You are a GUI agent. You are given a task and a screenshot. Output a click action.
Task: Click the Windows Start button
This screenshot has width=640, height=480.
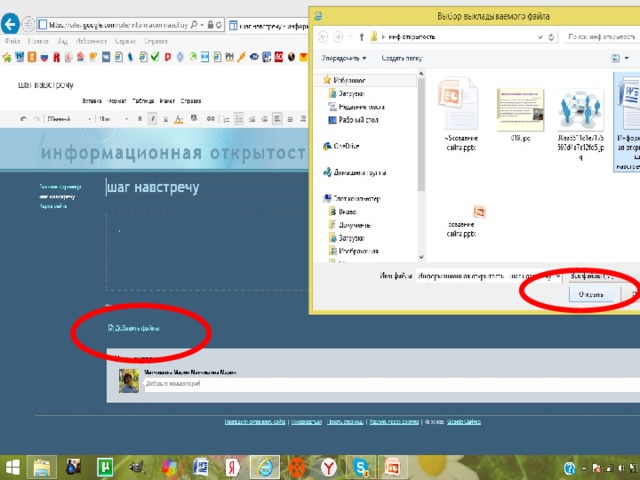click(x=13, y=467)
